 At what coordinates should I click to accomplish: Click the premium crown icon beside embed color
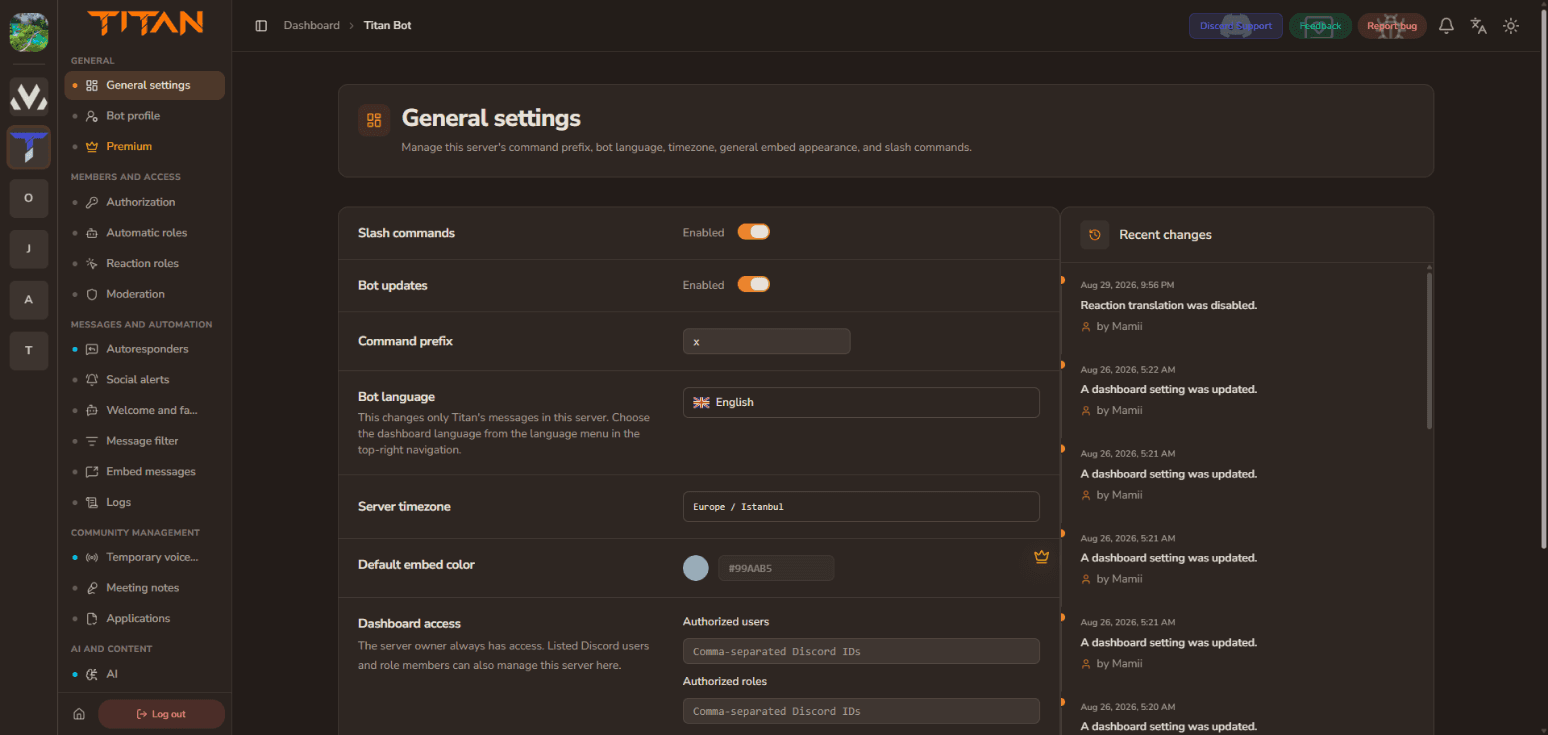(x=1041, y=557)
